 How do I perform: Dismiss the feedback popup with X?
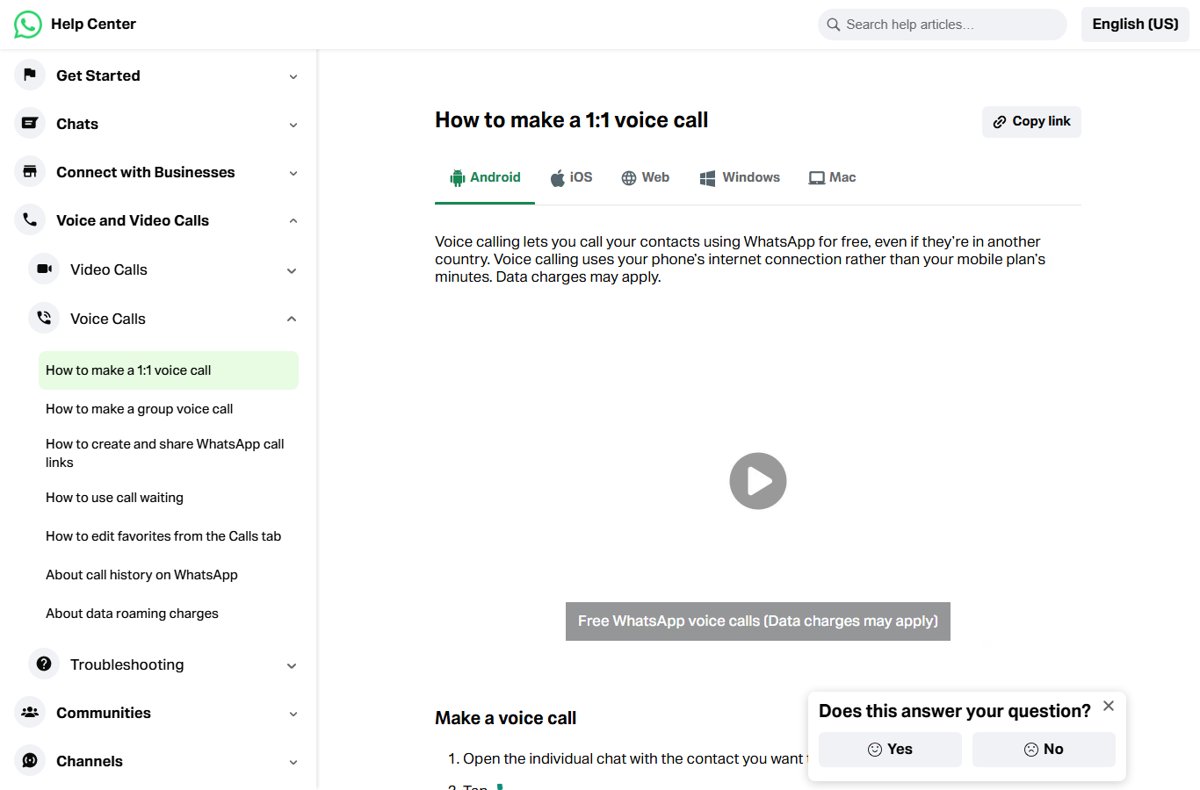point(1108,706)
